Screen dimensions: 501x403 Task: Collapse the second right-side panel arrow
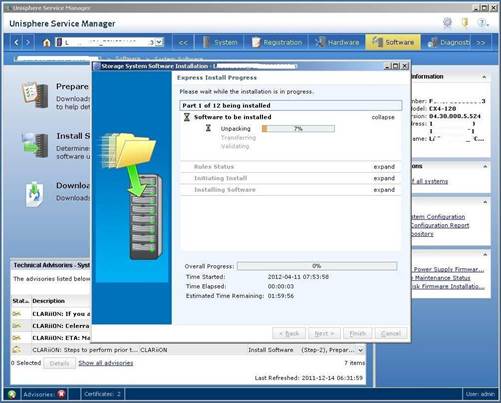pyautogui.click(x=485, y=166)
